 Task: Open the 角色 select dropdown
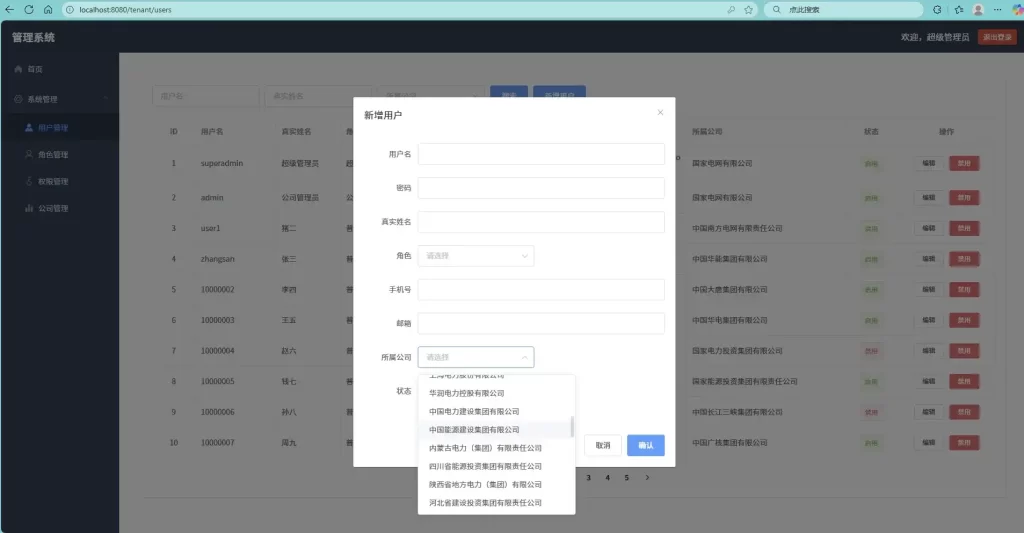pyautogui.click(x=476, y=255)
